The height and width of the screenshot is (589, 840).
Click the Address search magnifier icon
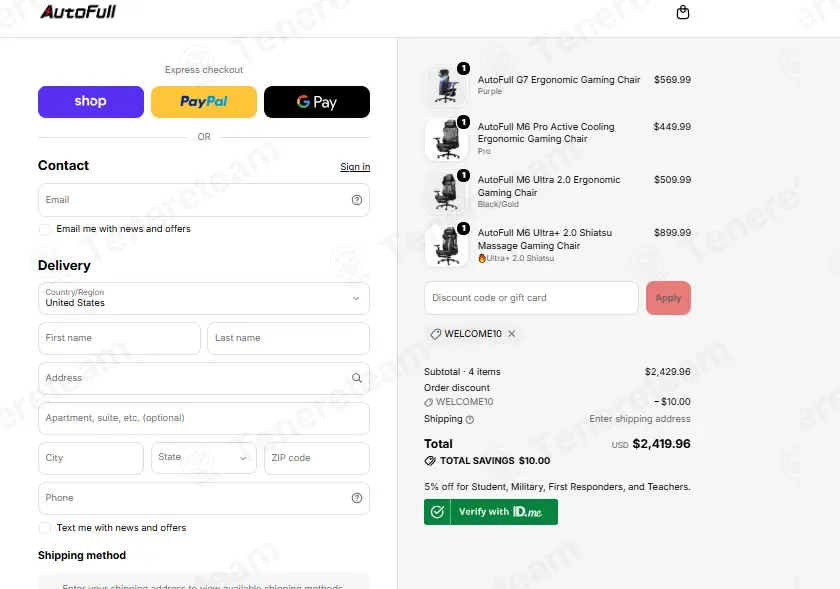pyautogui.click(x=357, y=378)
